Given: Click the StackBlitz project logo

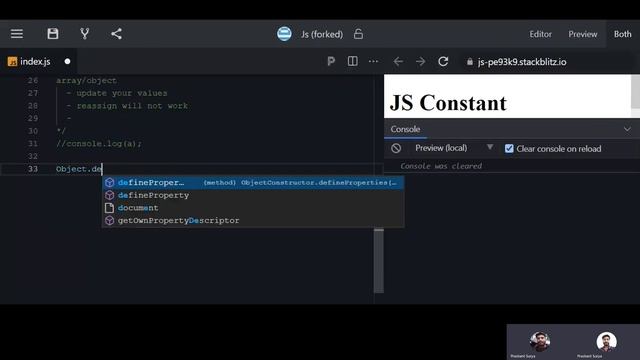Looking at the screenshot, I should pyautogui.click(x=284, y=34).
